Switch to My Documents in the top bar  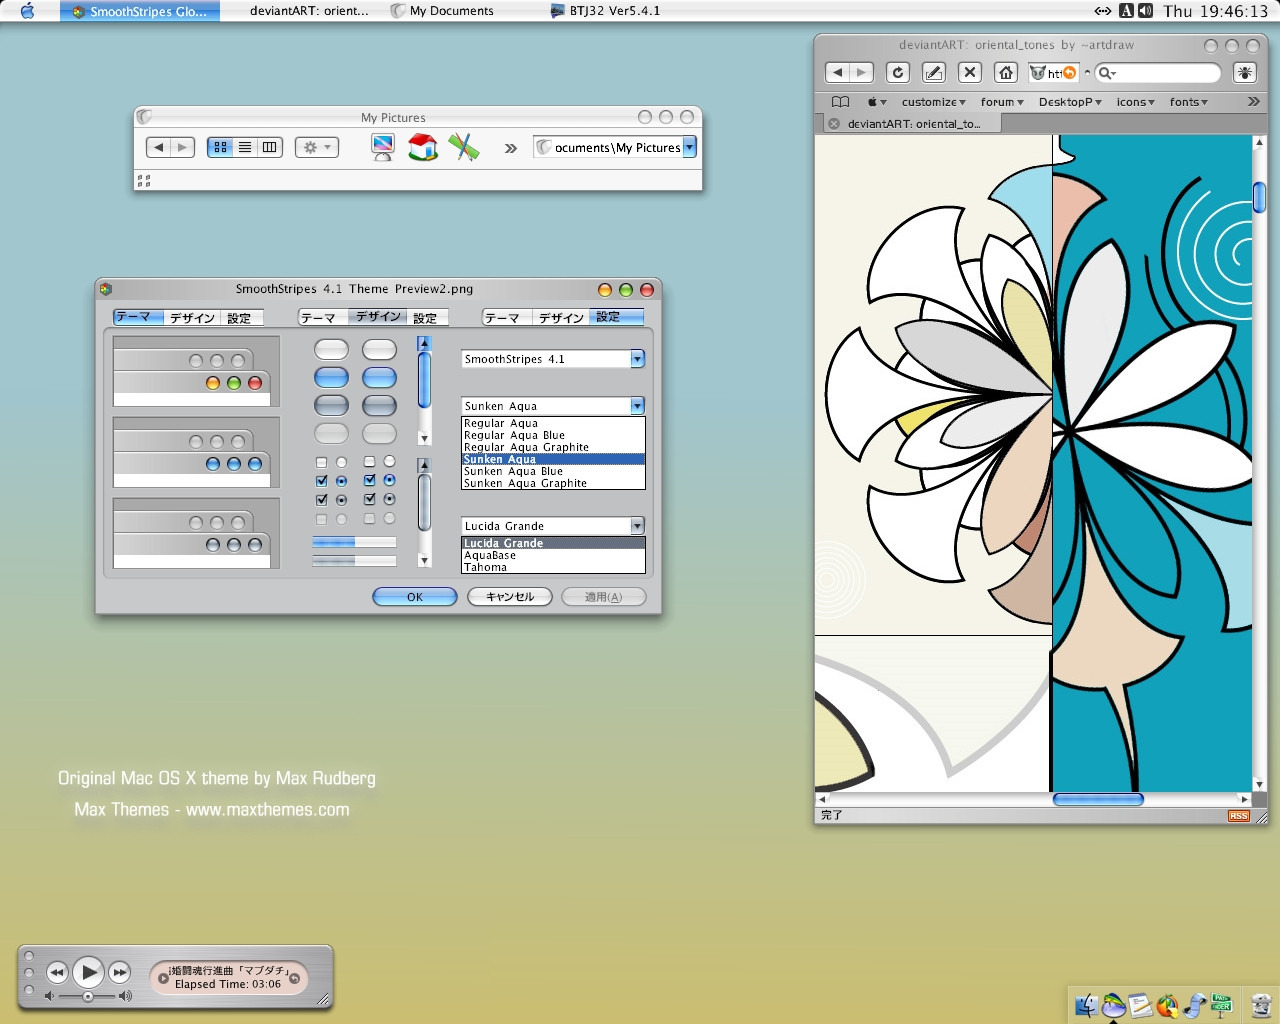pos(442,11)
